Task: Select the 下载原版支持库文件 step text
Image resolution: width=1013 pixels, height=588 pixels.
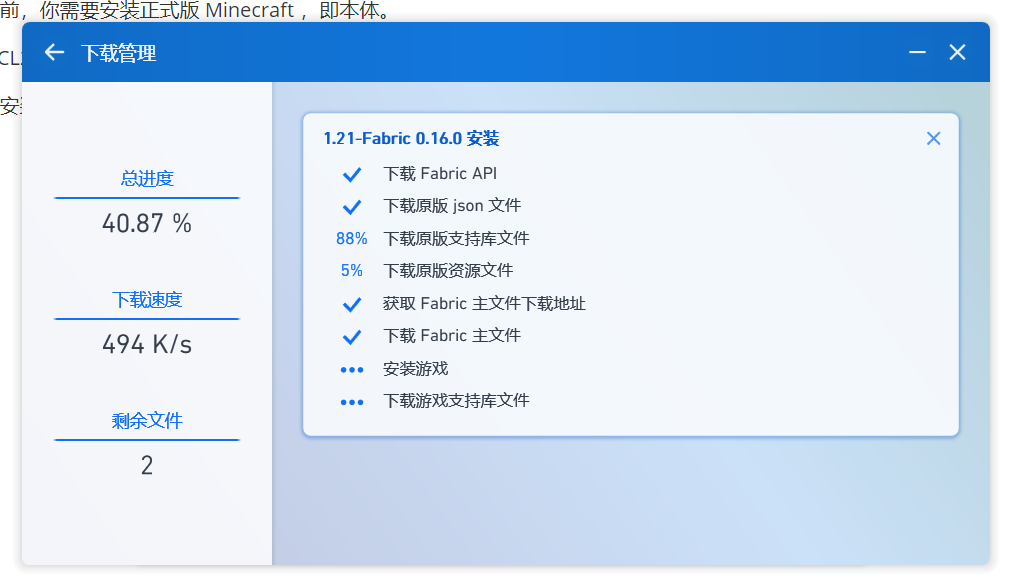Action: click(x=456, y=239)
